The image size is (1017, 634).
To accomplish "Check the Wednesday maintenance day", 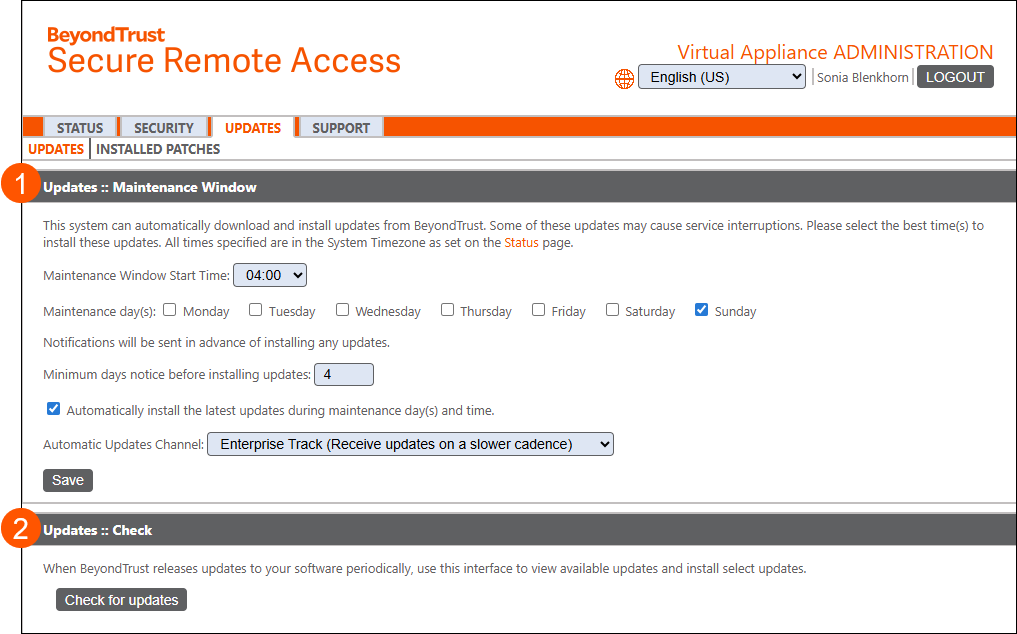I will (x=342, y=309).
